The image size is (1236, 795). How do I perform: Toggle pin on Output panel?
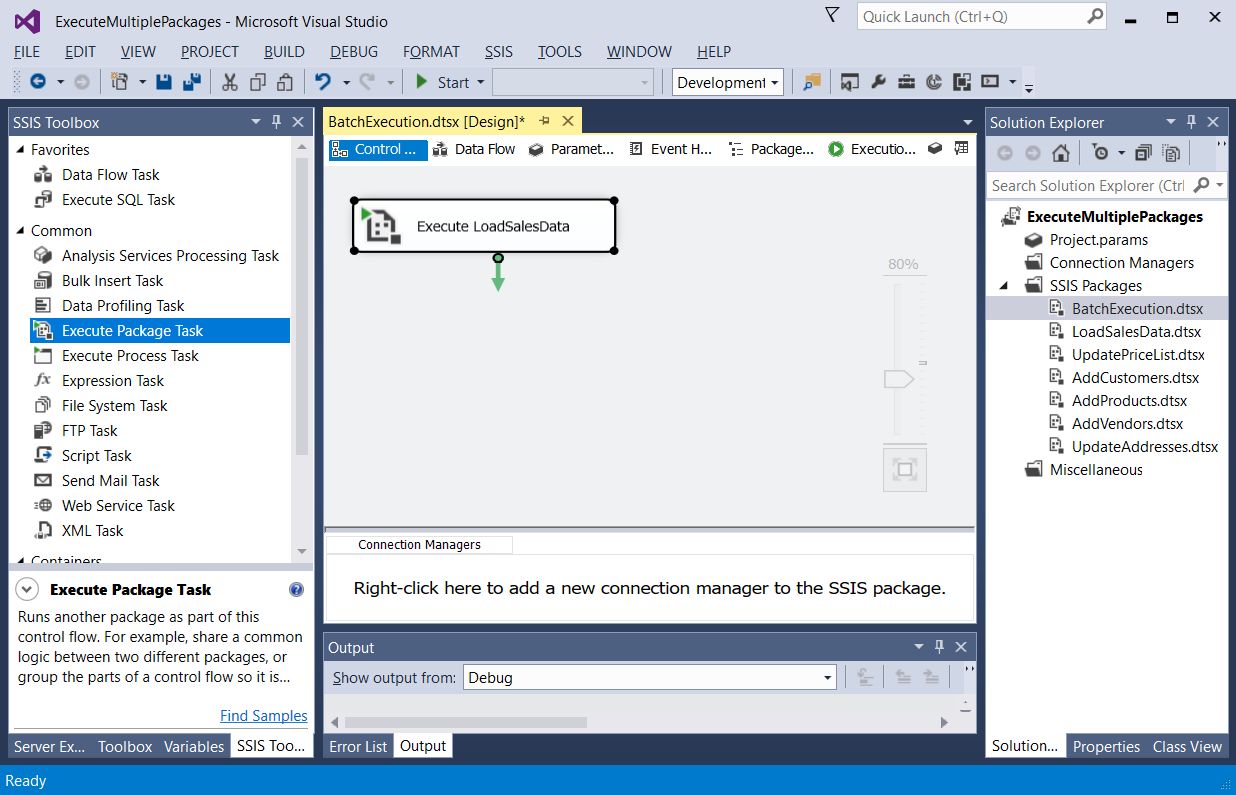(939, 647)
